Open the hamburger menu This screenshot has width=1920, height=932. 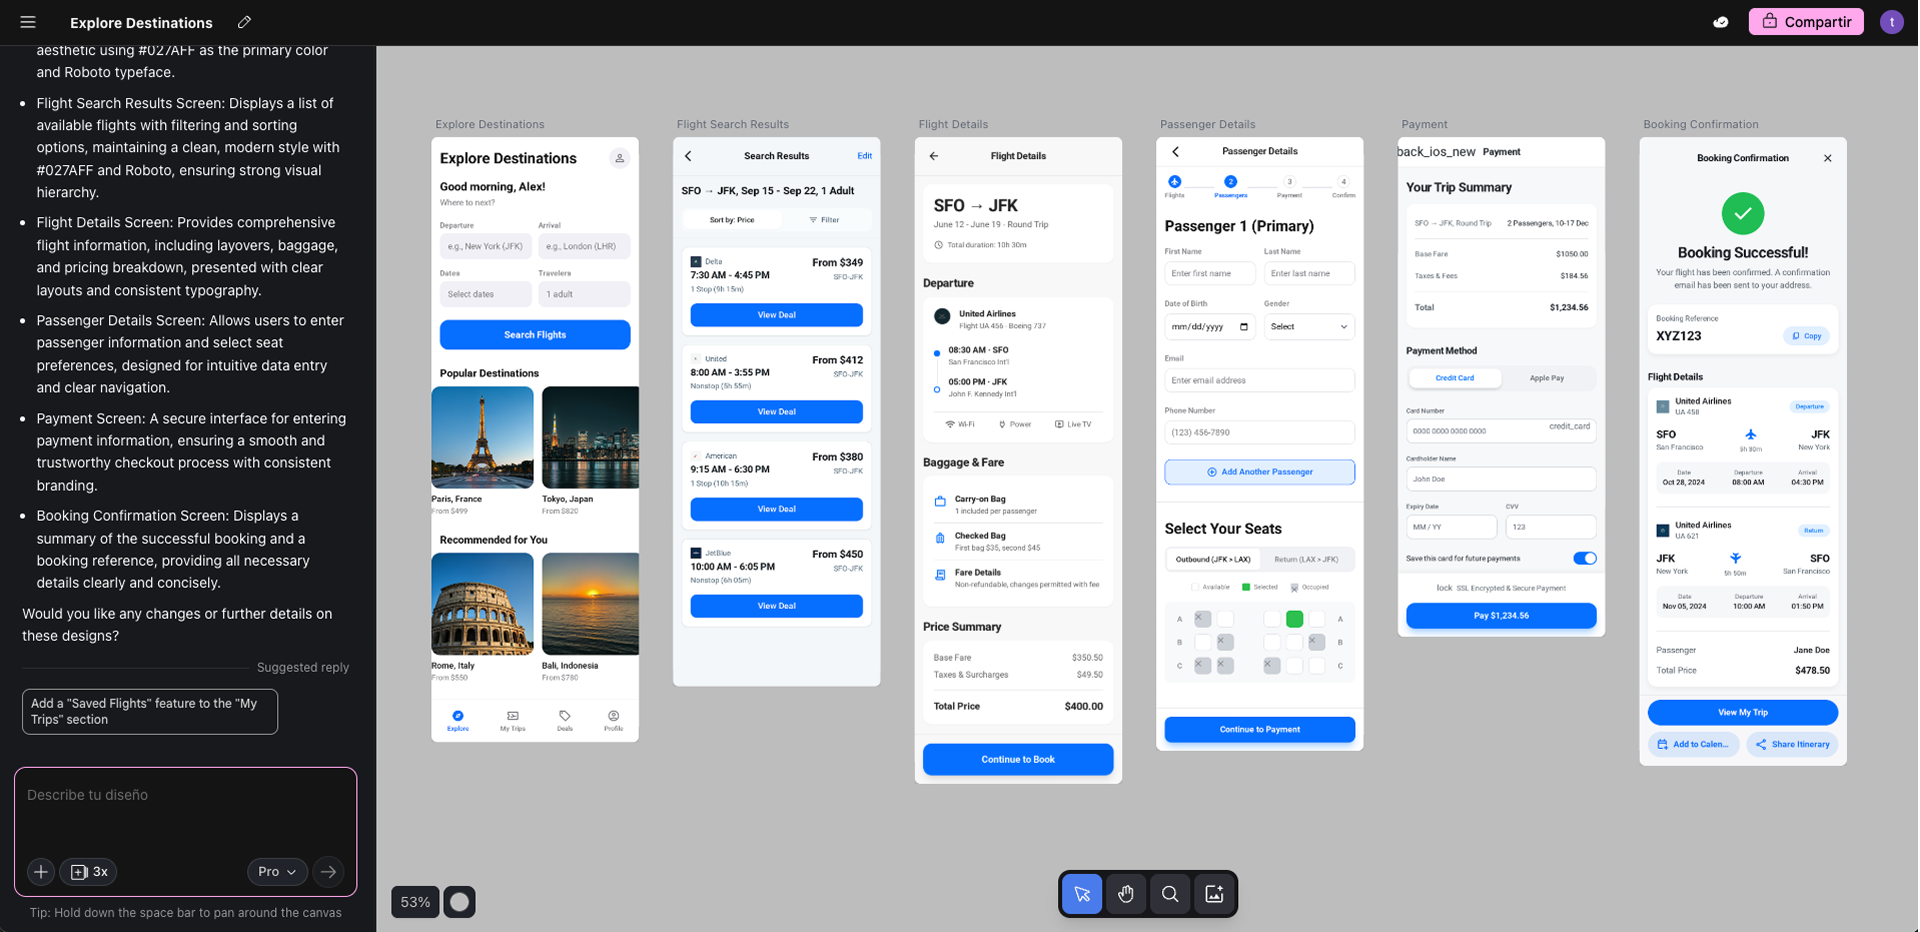tap(28, 22)
